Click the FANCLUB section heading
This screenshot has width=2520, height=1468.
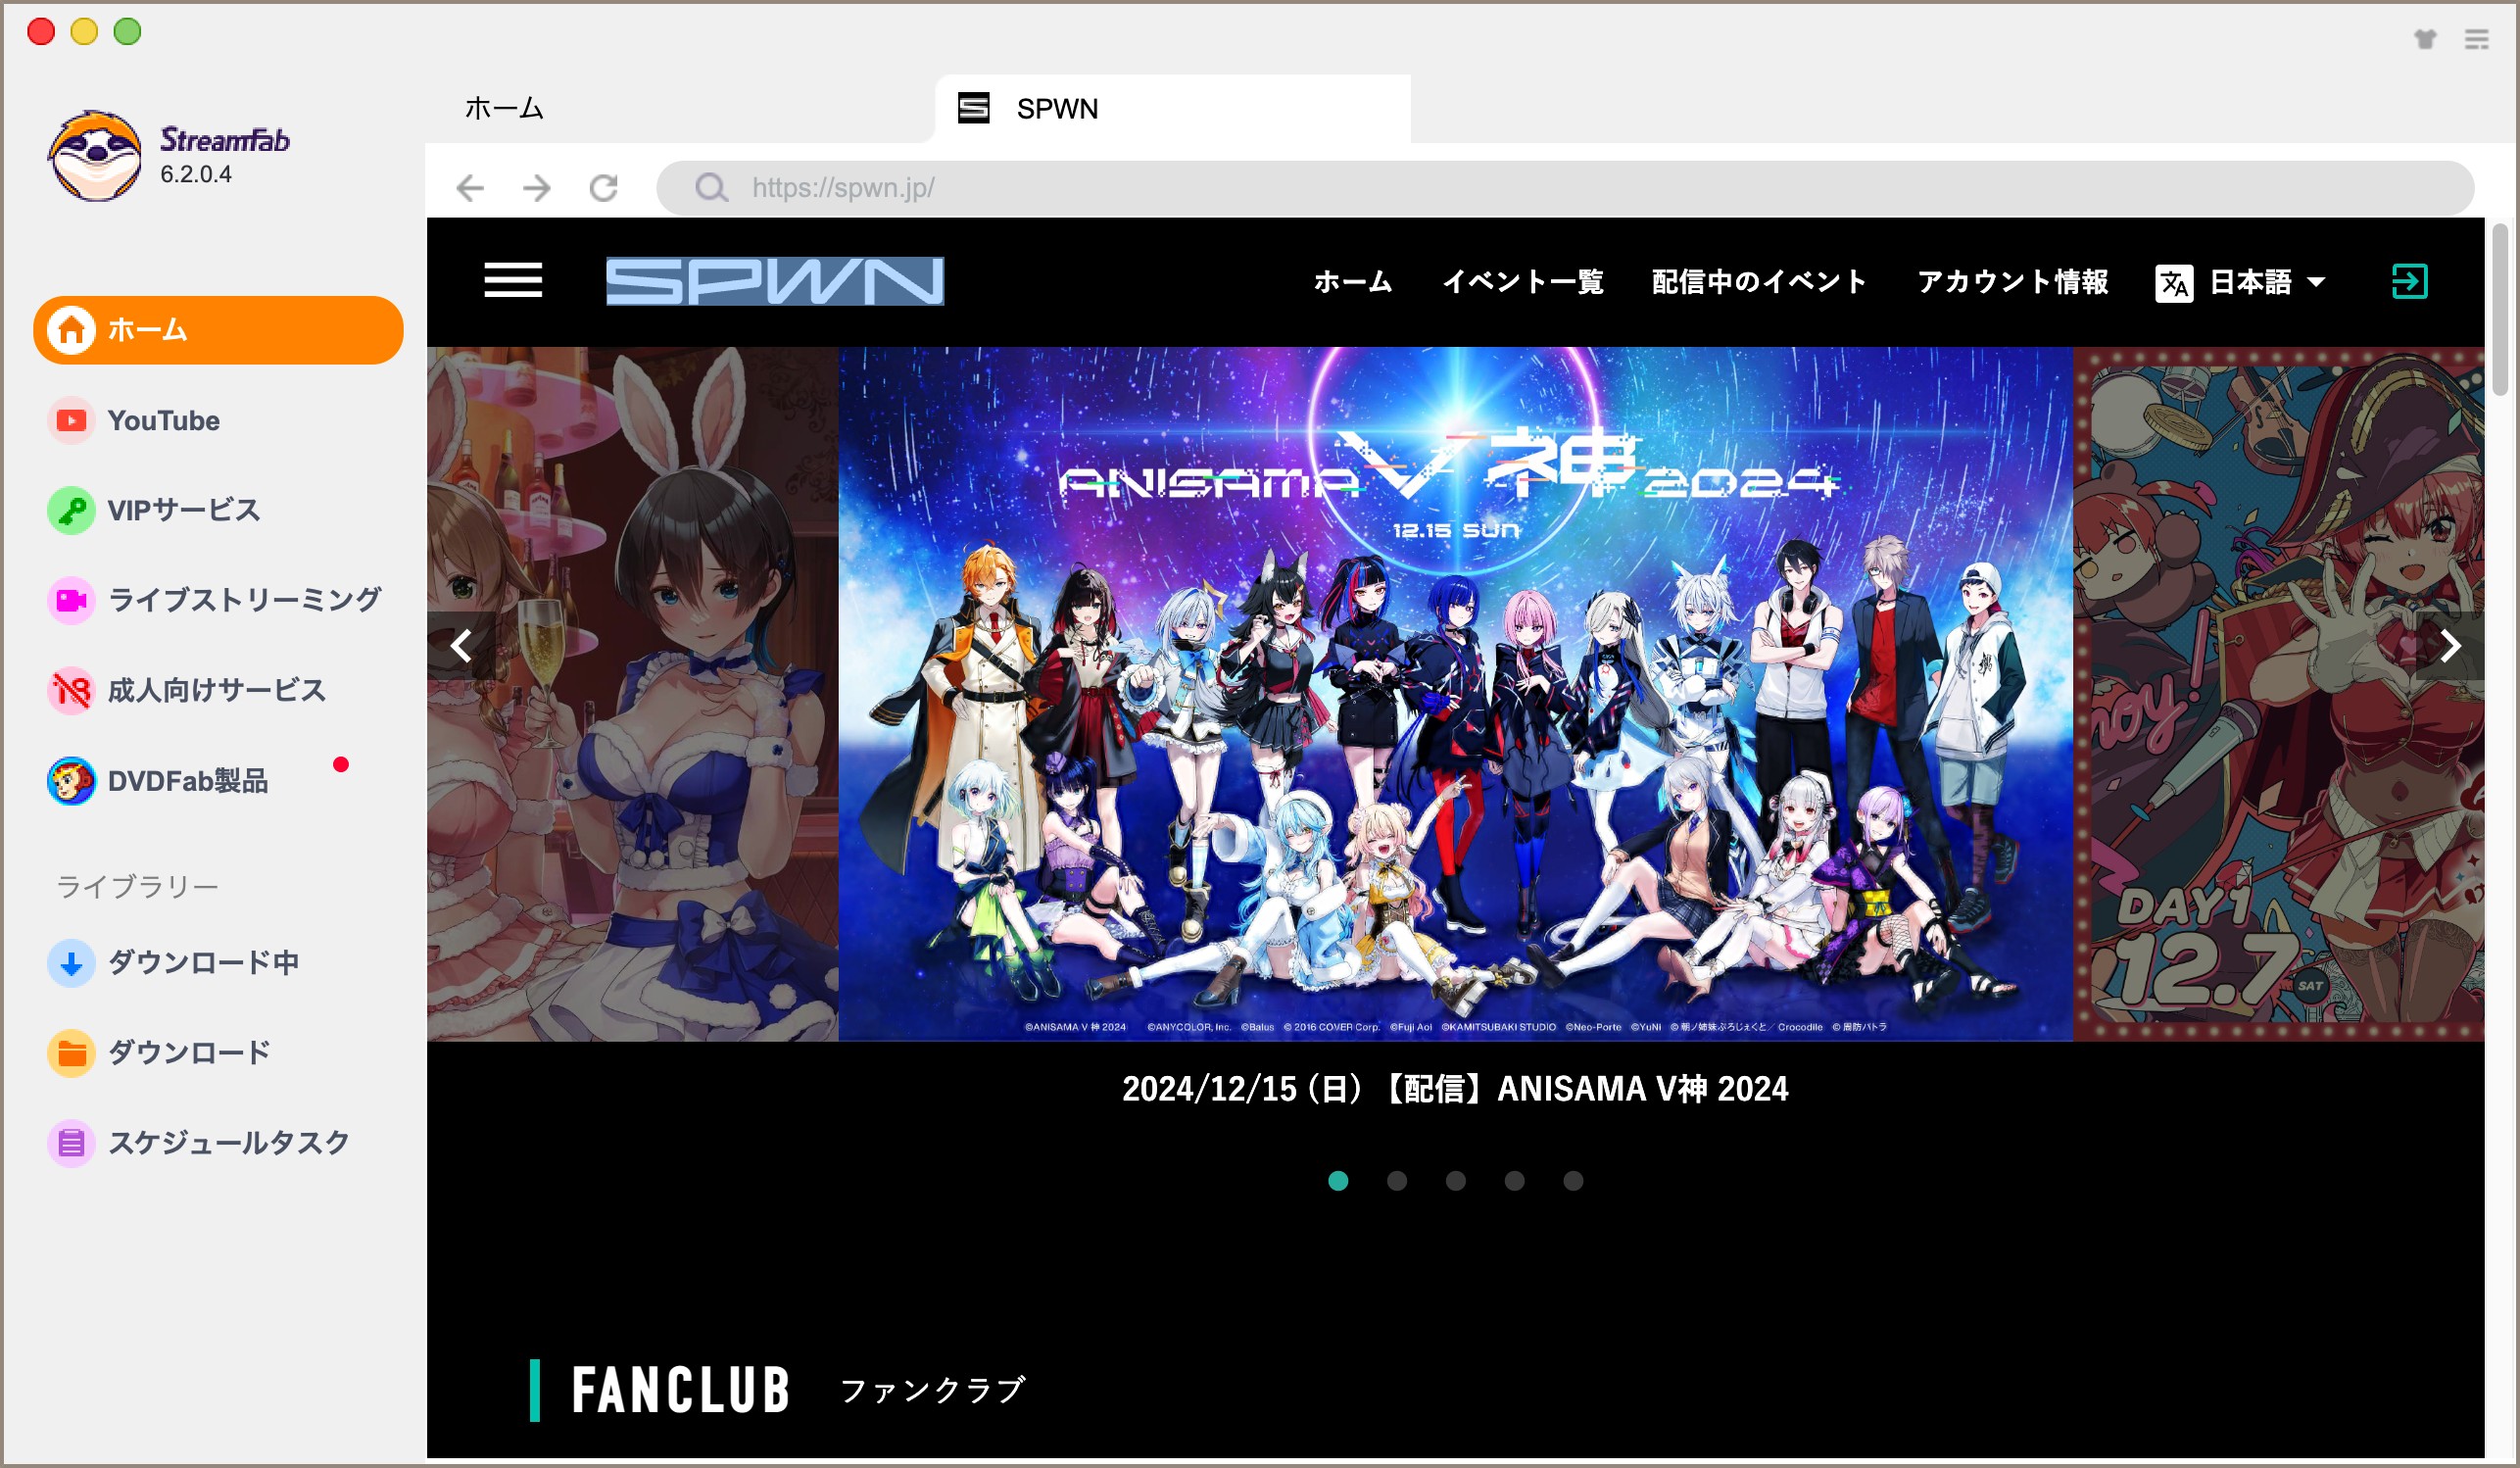(680, 1390)
